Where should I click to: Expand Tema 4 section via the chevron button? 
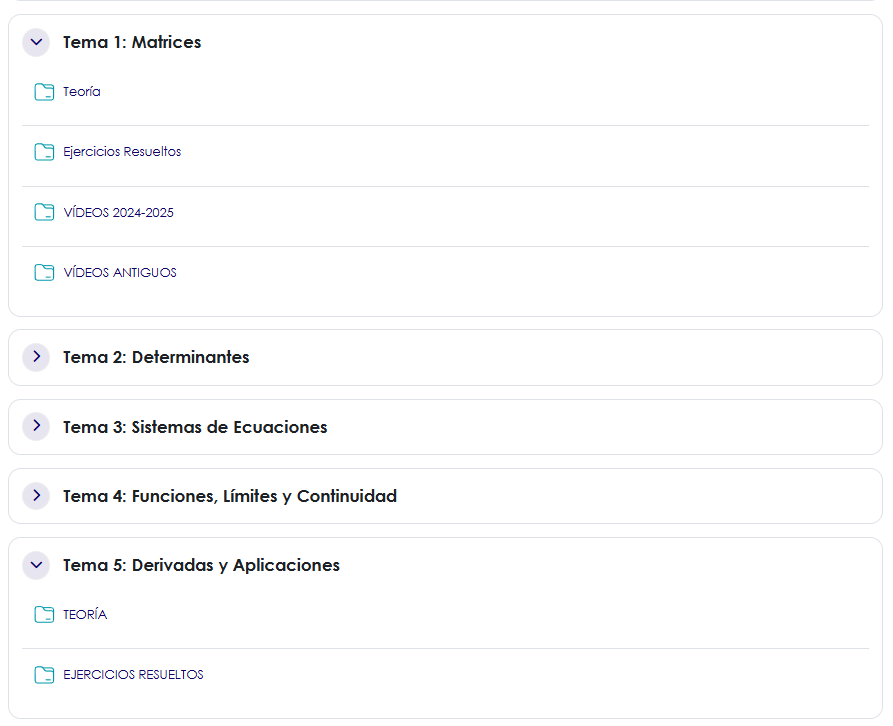(x=36, y=495)
